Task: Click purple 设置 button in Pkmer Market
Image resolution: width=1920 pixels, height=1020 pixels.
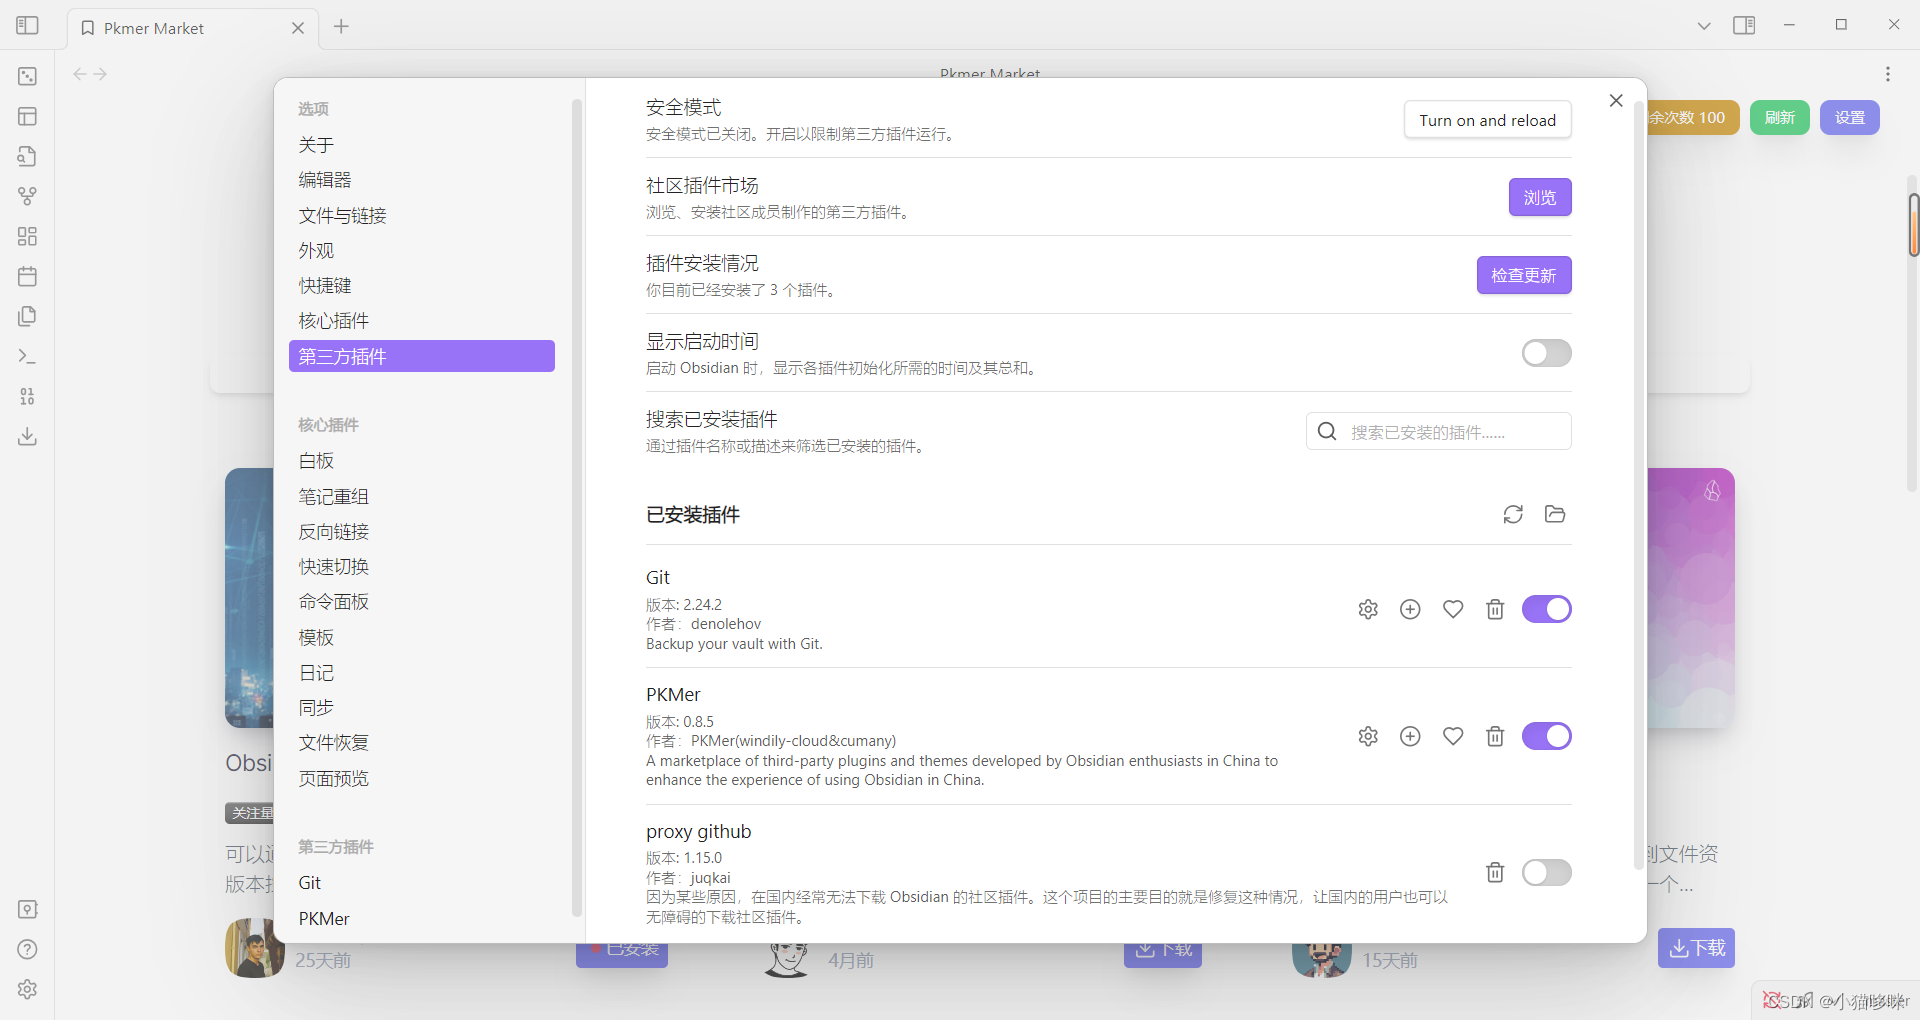Action: (x=1849, y=117)
